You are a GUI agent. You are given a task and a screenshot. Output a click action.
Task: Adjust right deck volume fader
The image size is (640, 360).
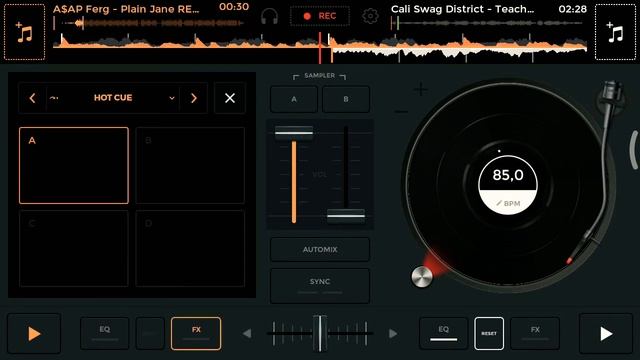[x=346, y=216]
